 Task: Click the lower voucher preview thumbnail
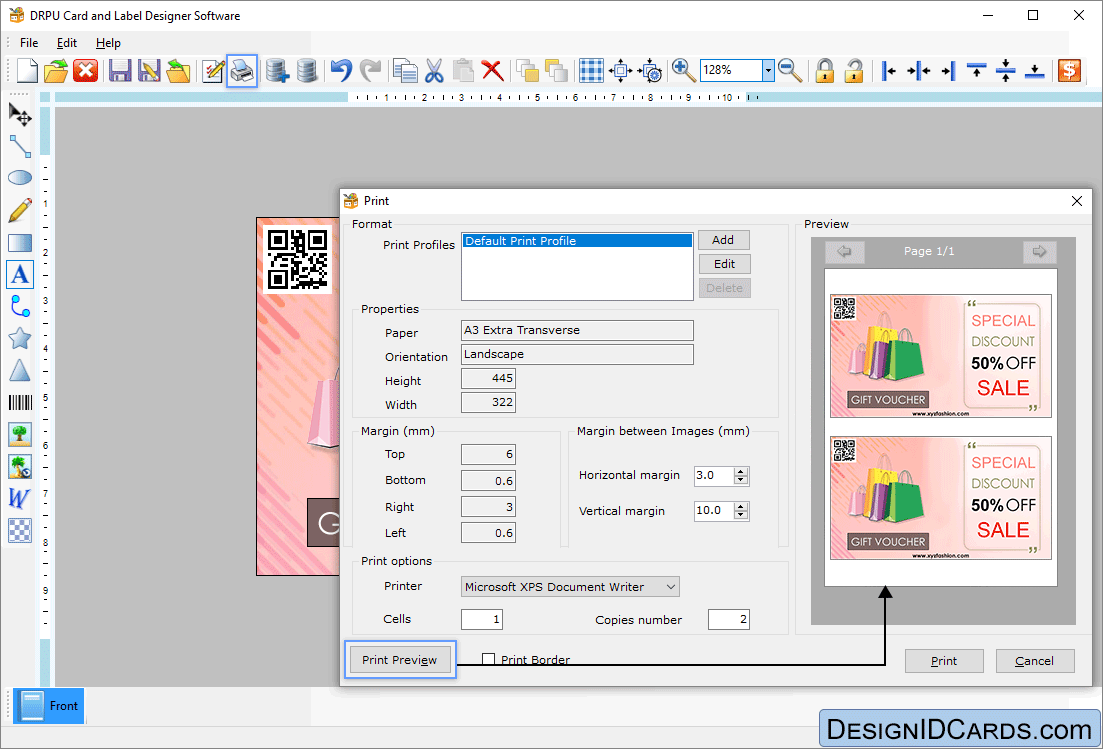coord(941,498)
